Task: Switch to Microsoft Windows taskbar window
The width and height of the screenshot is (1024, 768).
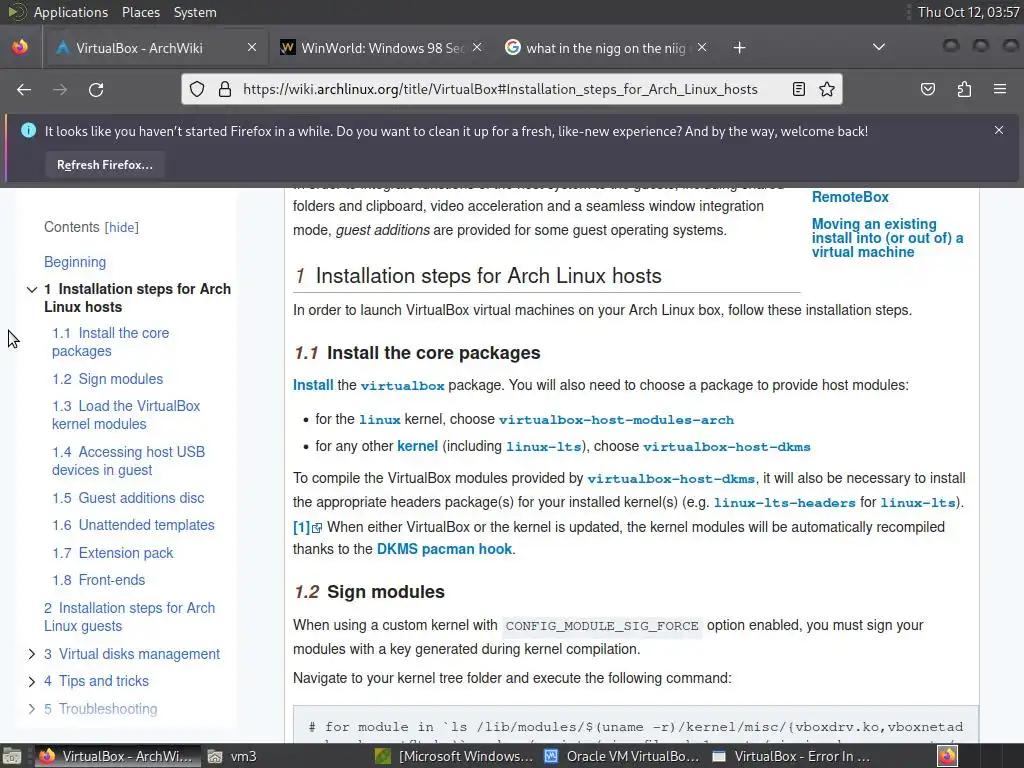Action: [455, 756]
